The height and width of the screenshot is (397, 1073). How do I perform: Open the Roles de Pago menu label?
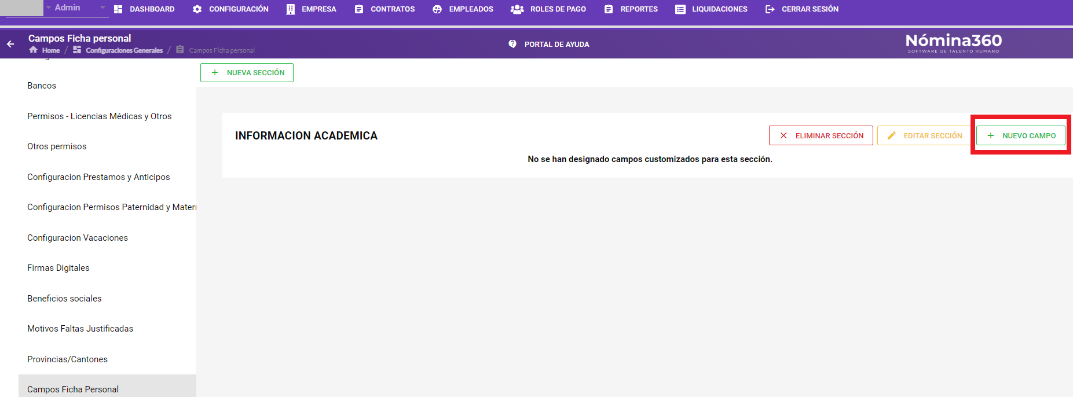[559, 10]
